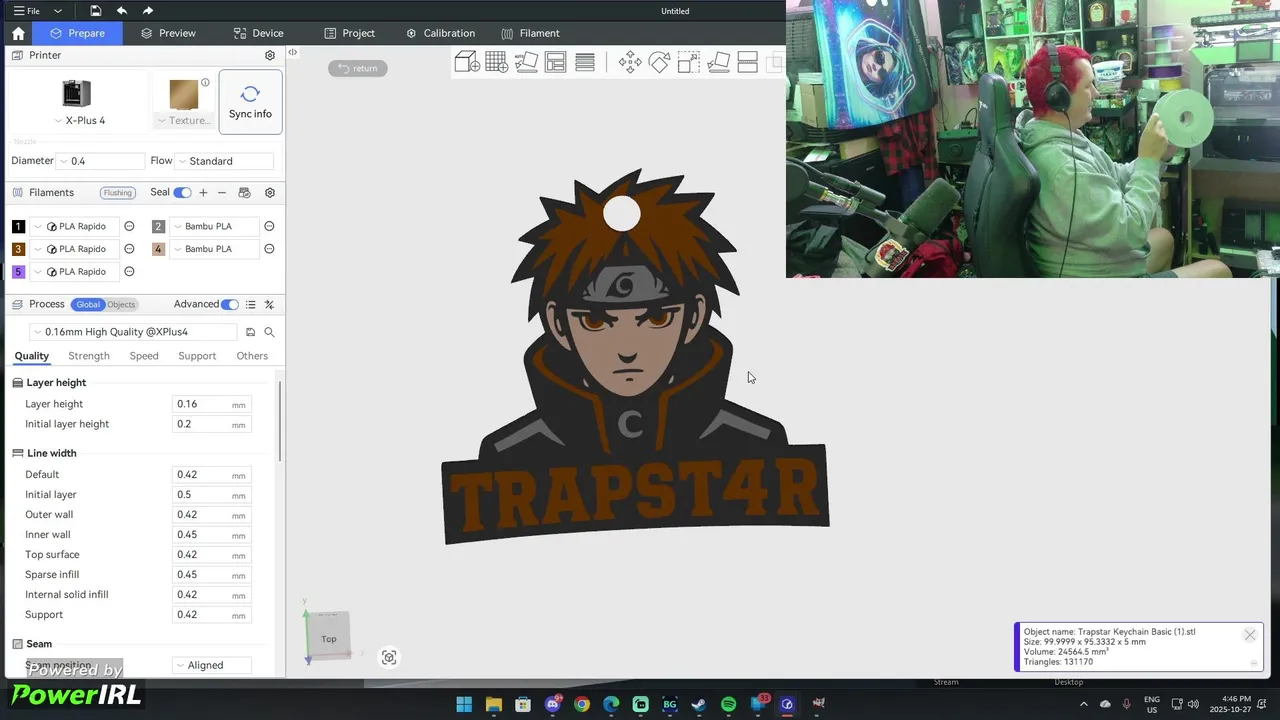1280x720 pixels.
Task: Switch to the Preview tab
Action: coord(168,33)
